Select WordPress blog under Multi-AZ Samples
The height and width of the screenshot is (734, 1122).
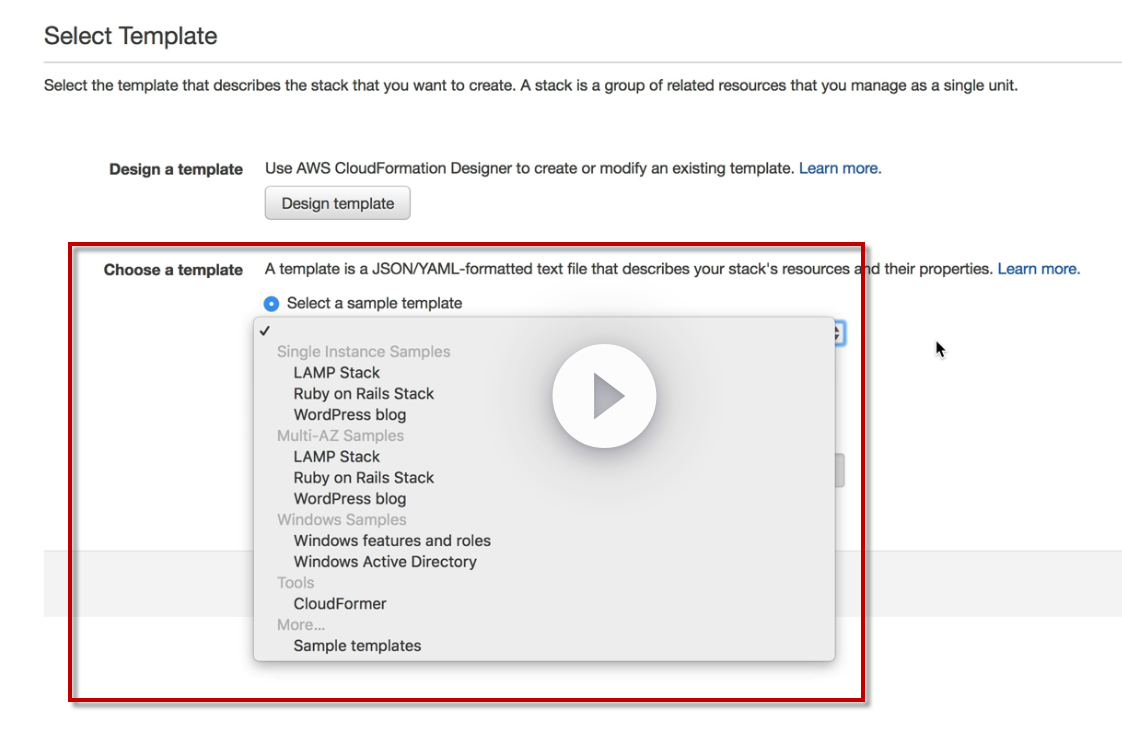349,498
